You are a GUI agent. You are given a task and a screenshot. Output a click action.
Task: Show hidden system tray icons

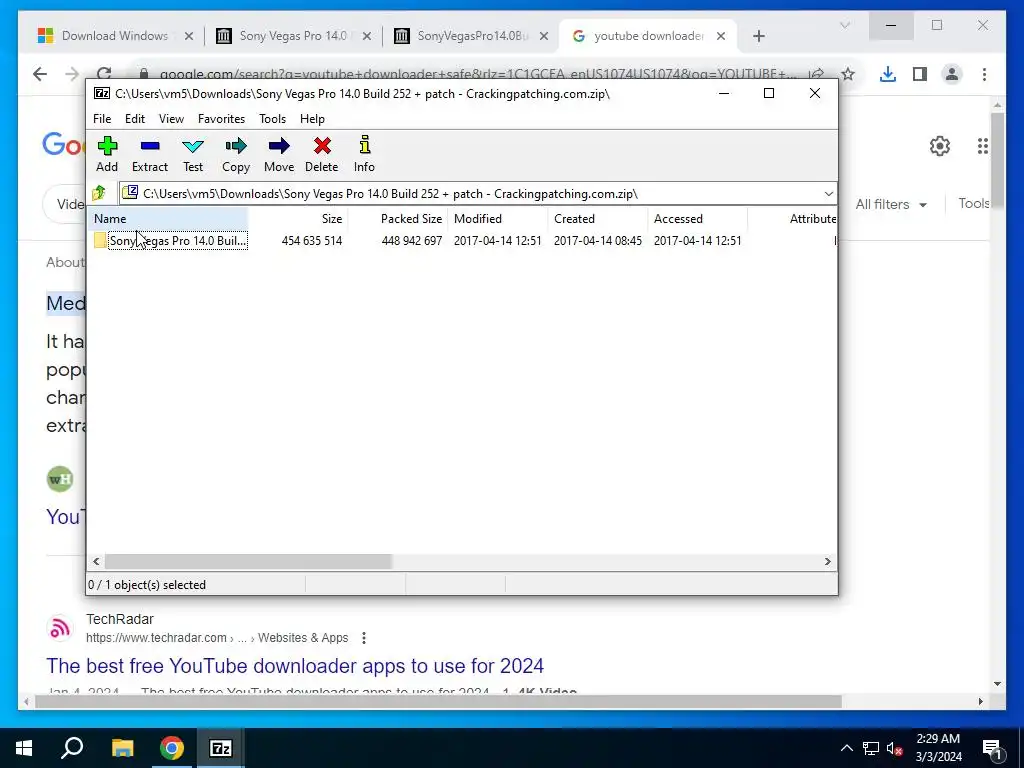846,748
